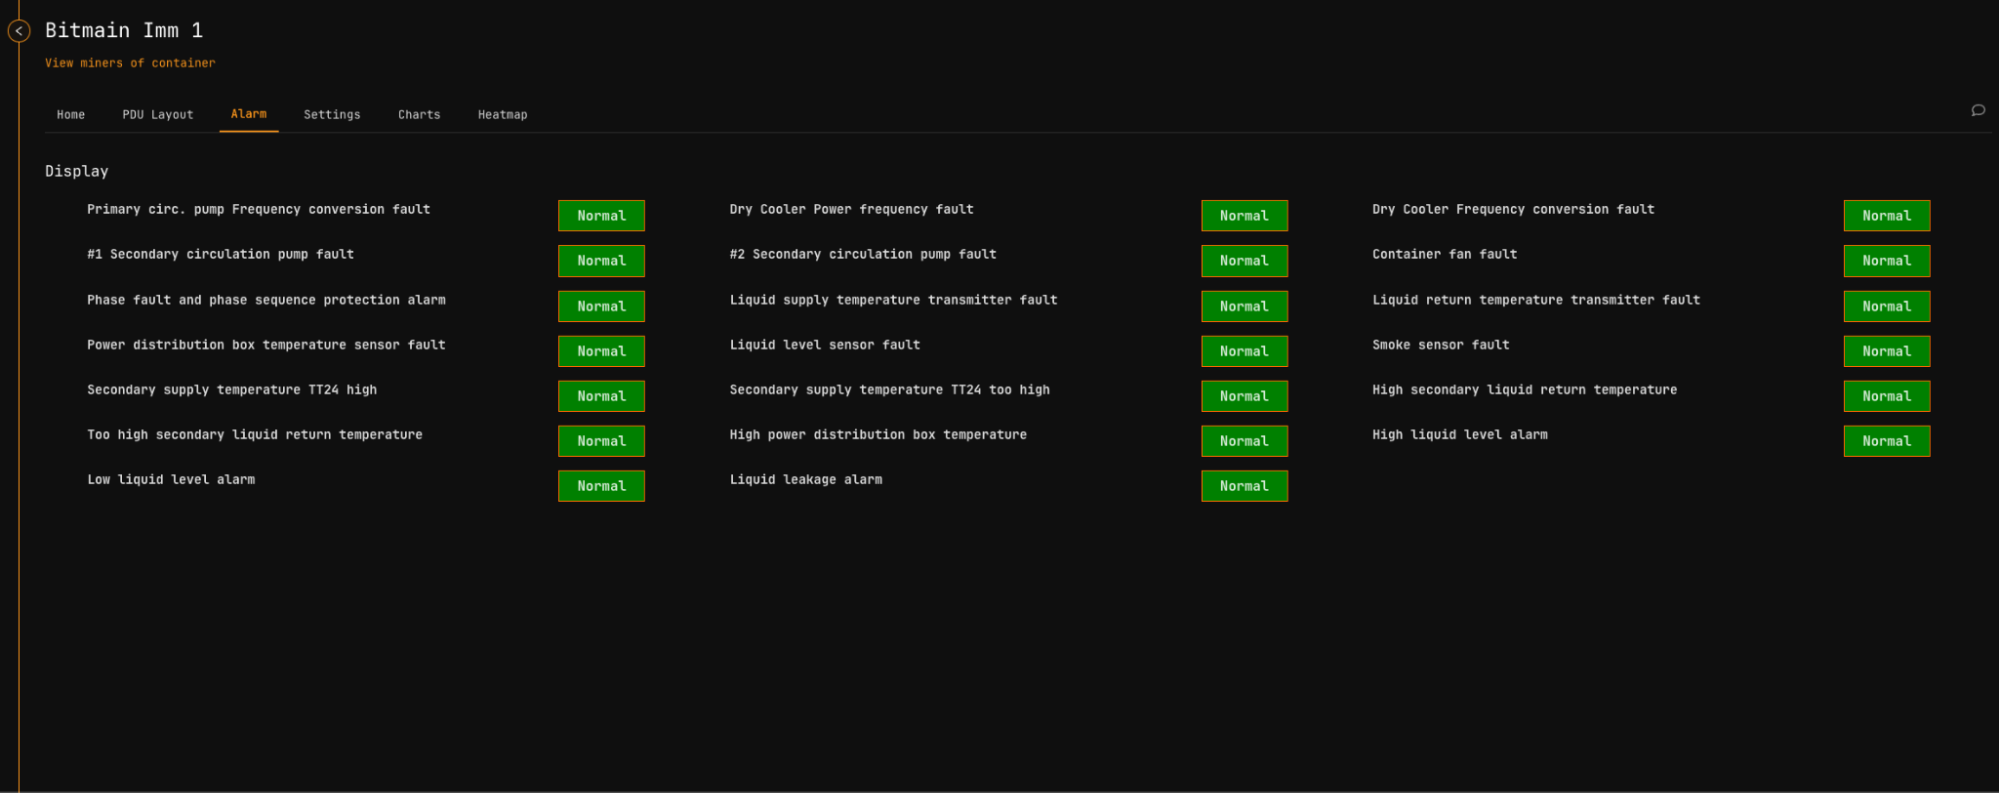Open the PDU Layout tab
The width and height of the screenshot is (1999, 793).
(158, 115)
